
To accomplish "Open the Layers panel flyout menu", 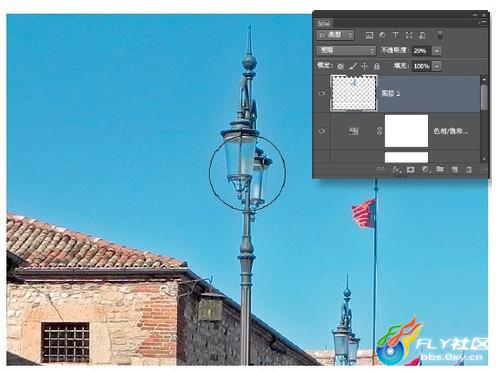I will tap(483, 22).
